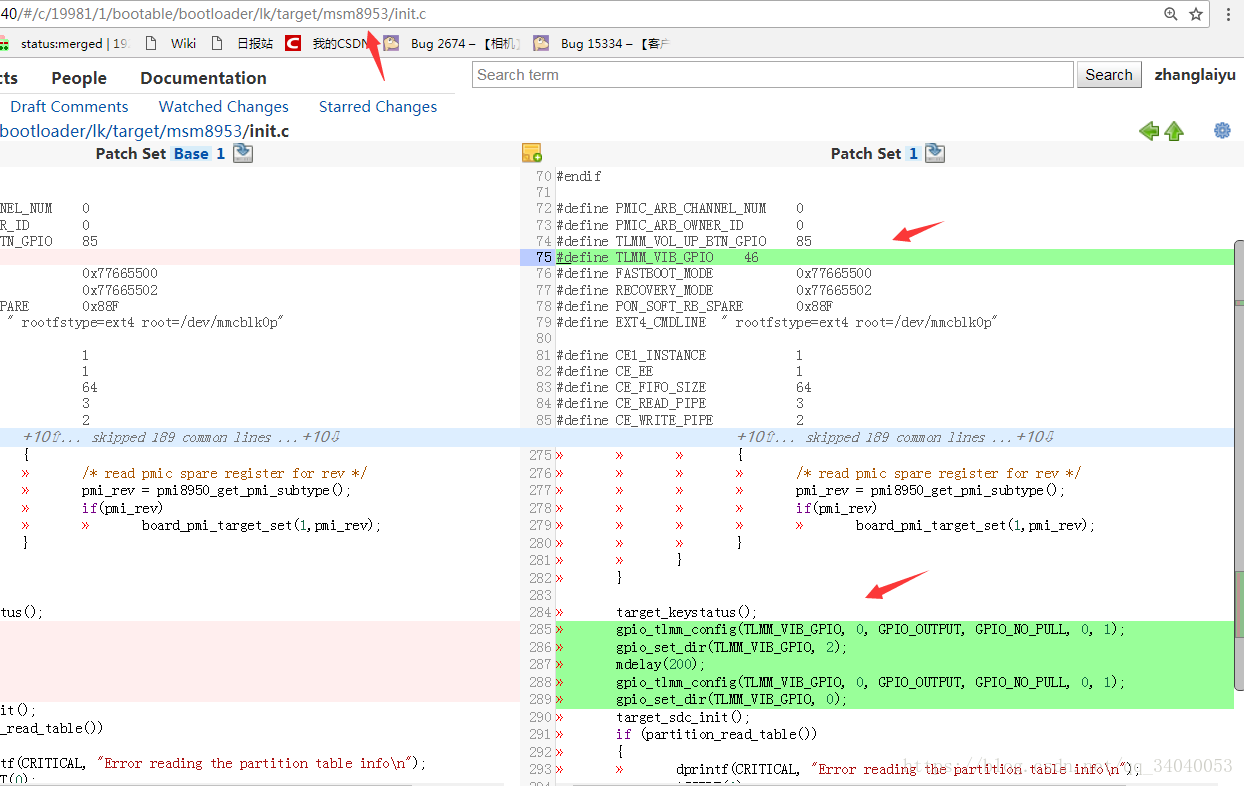Click line number 289 to comment
The image size is (1244, 786).
tap(540, 699)
